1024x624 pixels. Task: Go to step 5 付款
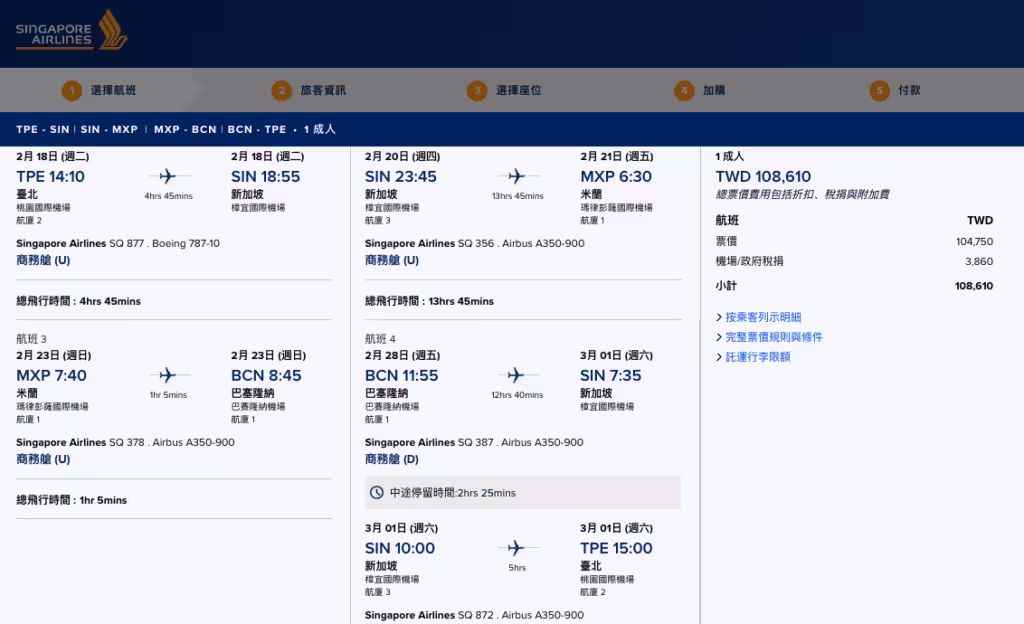(x=895, y=90)
